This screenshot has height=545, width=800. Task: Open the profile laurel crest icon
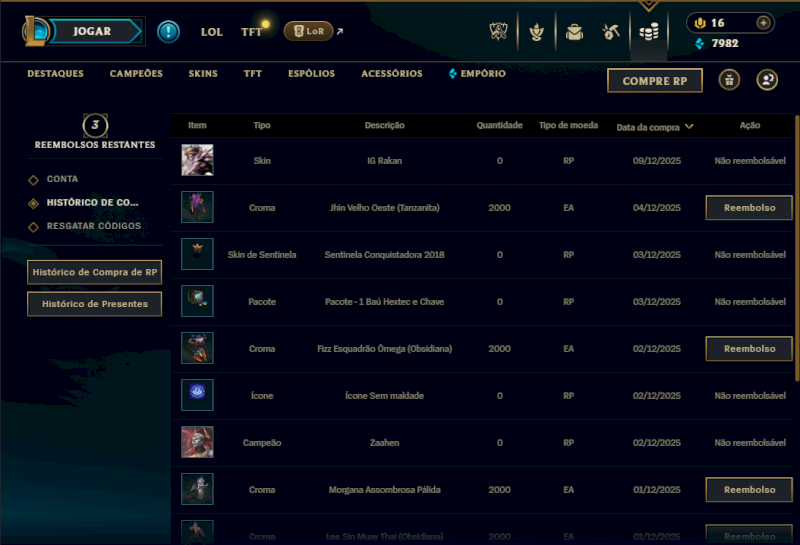pyautogui.click(x=536, y=32)
